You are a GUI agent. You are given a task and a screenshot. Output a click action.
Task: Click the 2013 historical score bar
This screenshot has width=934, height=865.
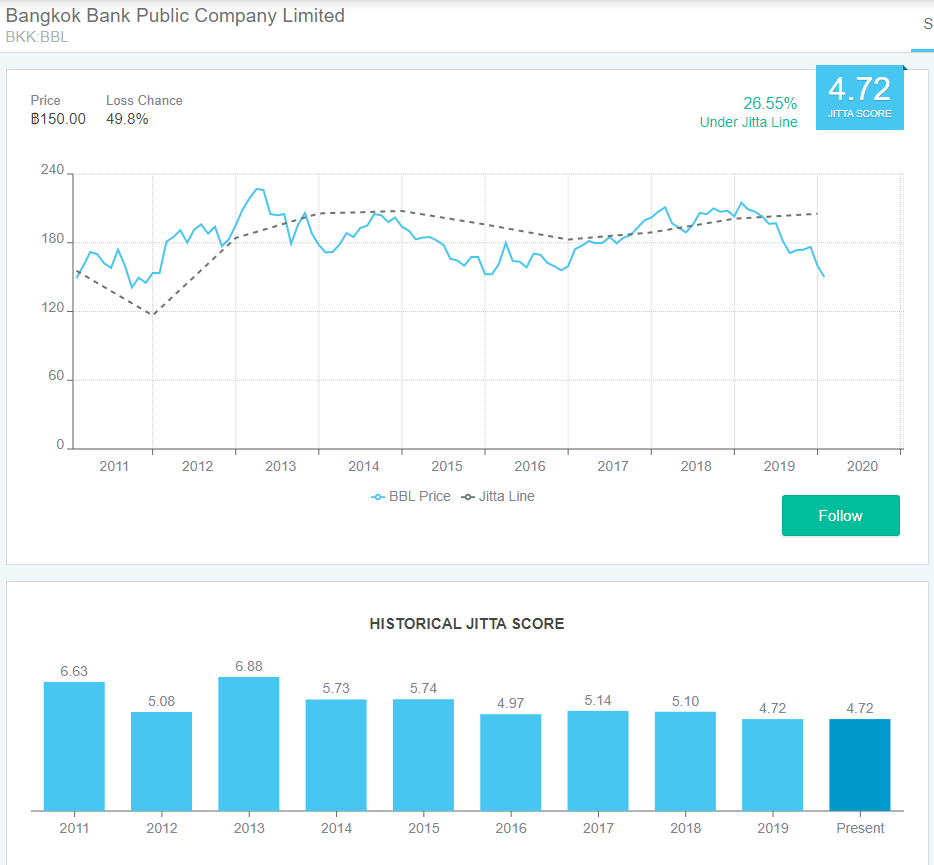click(248, 743)
